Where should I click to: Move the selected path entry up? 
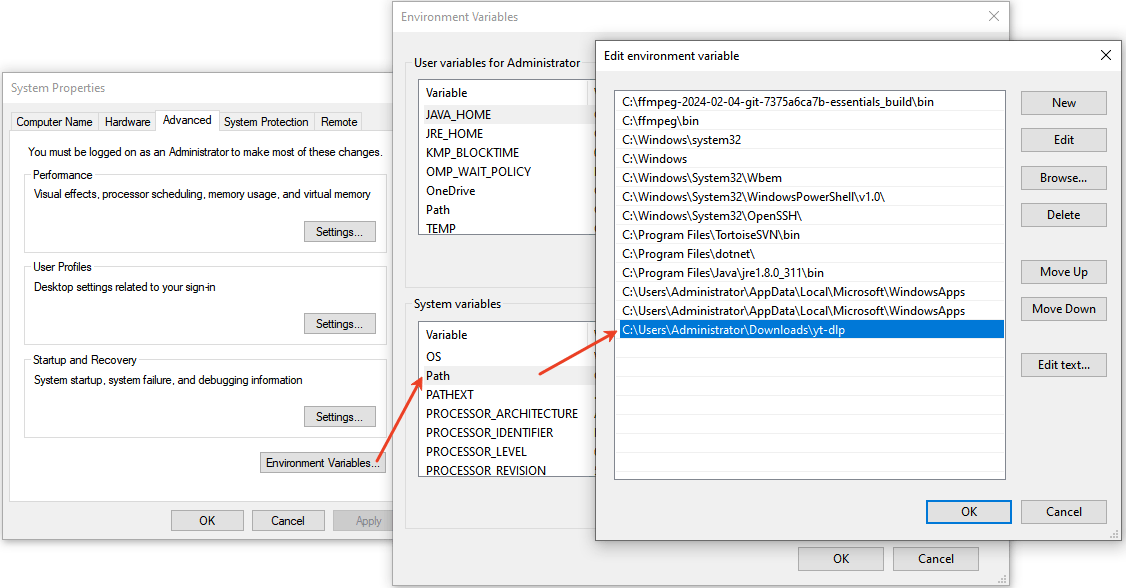1063,271
